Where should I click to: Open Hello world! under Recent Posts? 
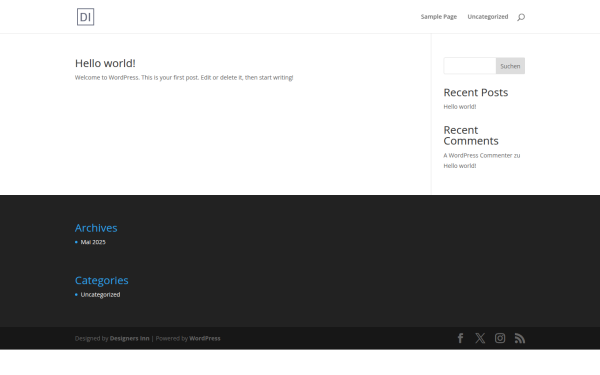460,107
